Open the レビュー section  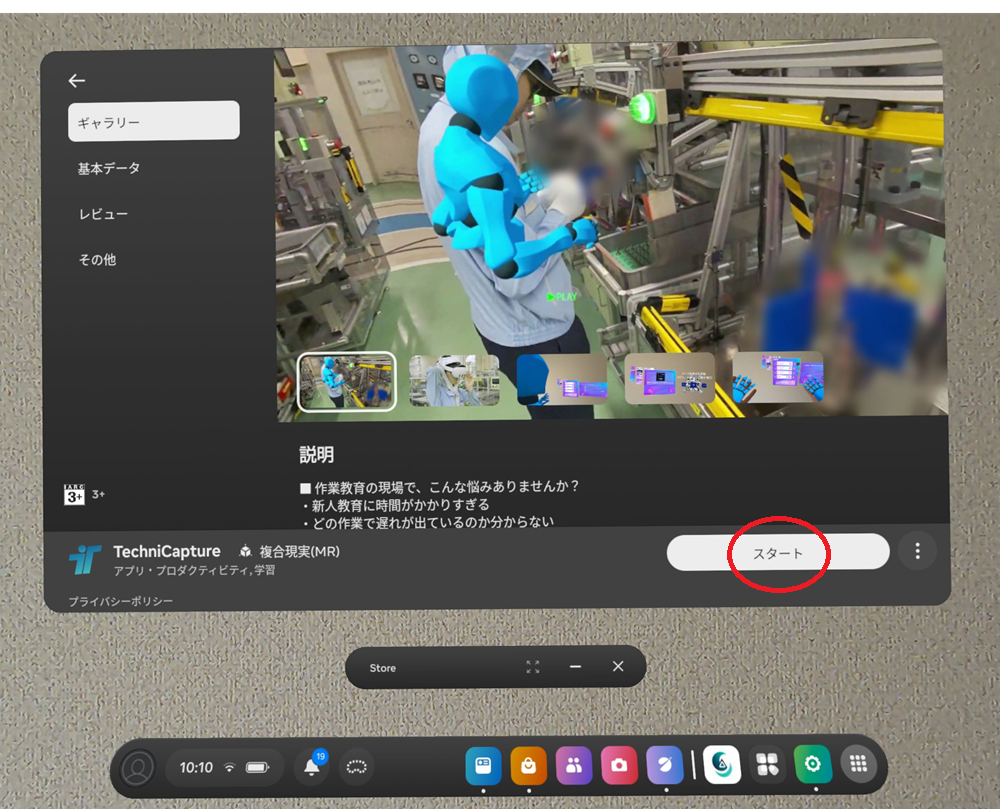(103, 214)
